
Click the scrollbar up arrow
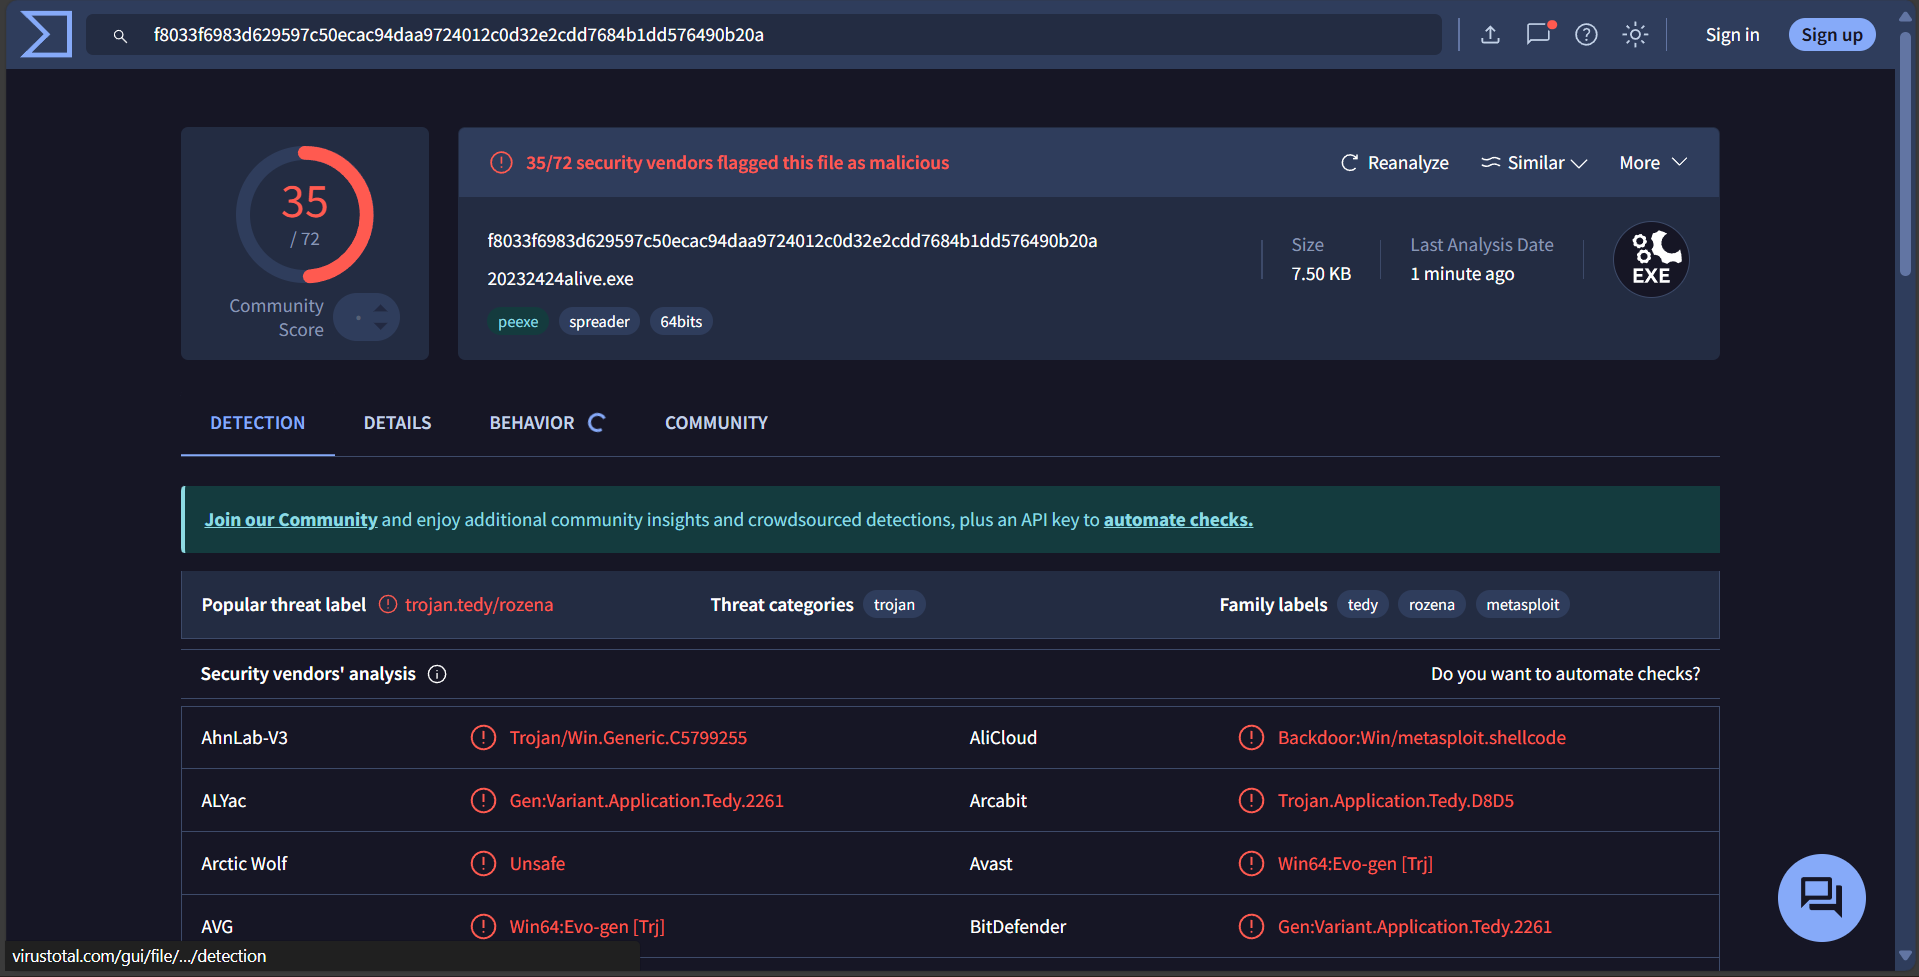point(1906,16)
